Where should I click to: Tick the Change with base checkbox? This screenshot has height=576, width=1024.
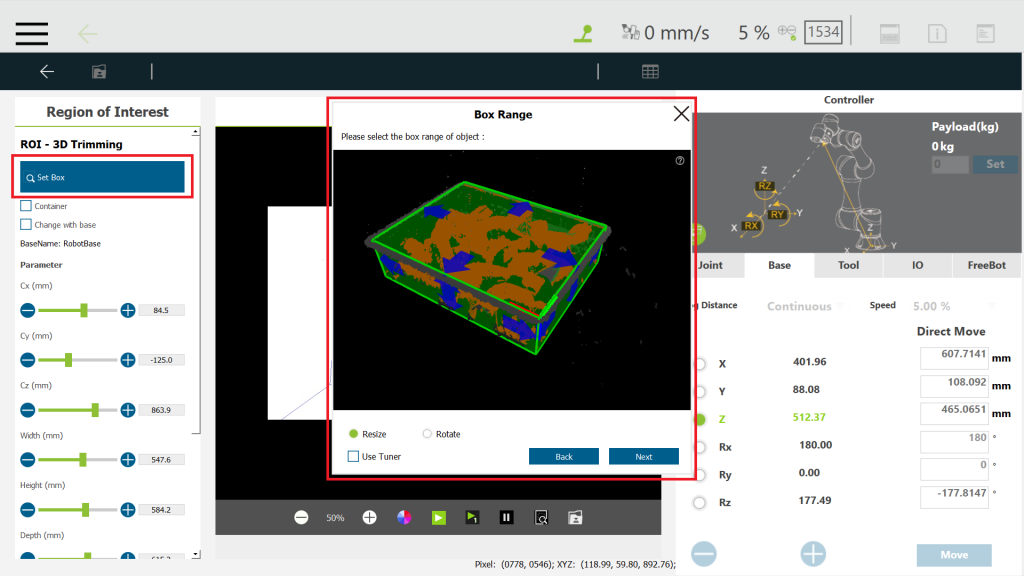click(26, 225)
